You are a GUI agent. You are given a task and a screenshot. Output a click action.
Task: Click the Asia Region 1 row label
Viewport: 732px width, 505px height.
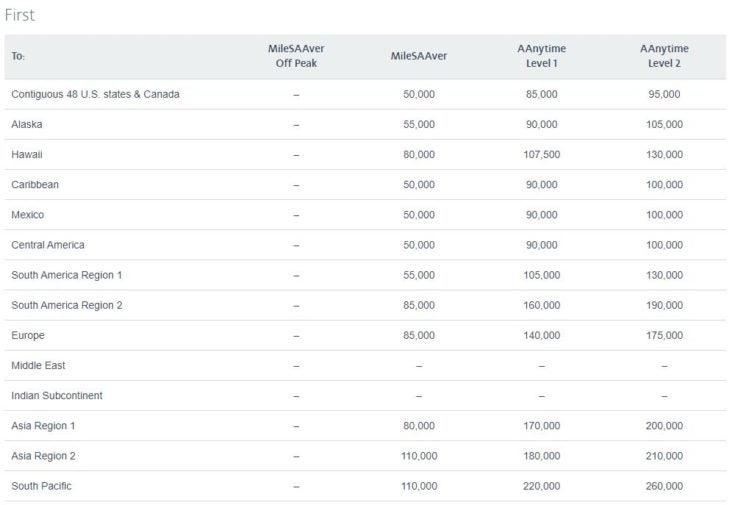pos(43,426)
